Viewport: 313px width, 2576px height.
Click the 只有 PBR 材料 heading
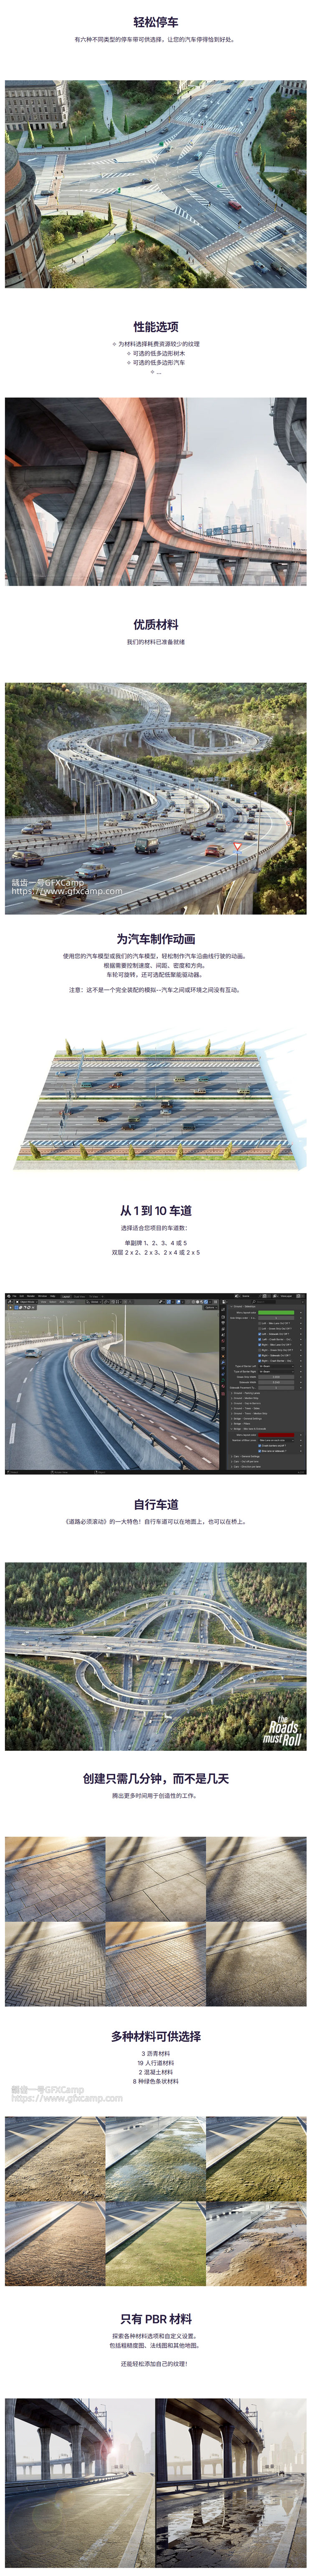click(156, 2319)
